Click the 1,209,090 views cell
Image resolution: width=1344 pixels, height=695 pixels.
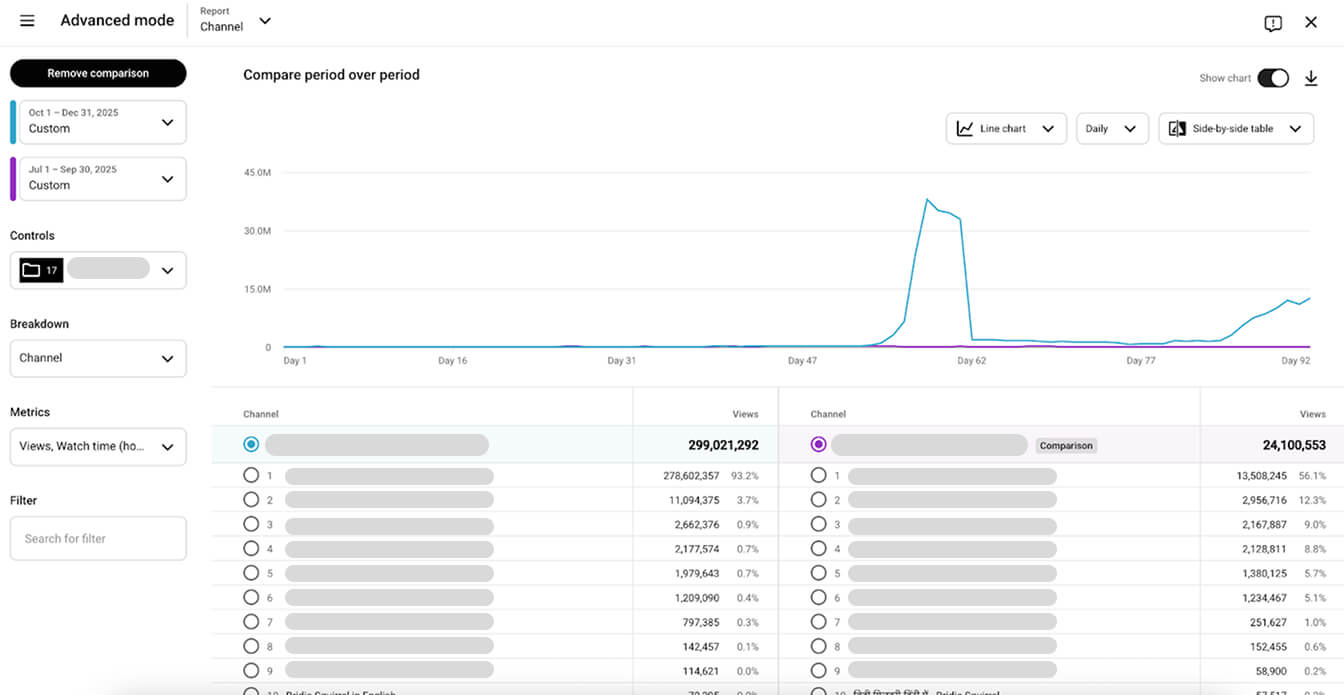697,598
